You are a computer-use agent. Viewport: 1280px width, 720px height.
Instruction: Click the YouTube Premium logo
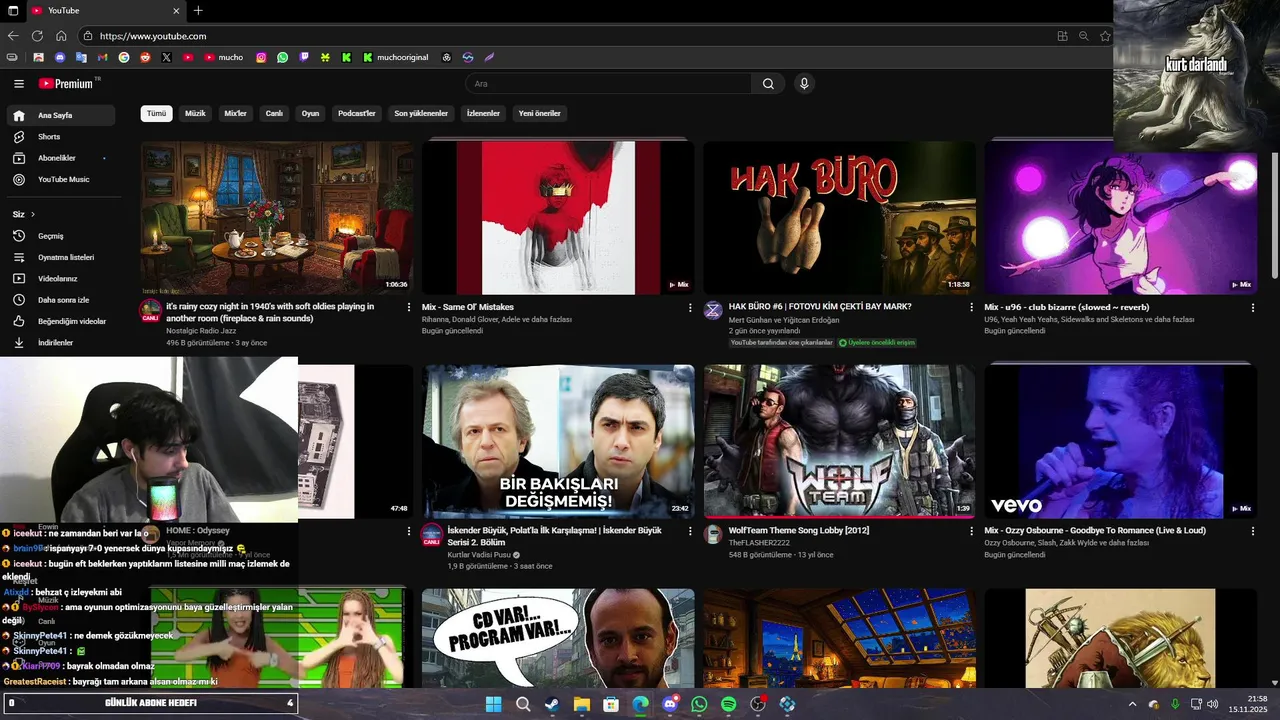point(66,84)
